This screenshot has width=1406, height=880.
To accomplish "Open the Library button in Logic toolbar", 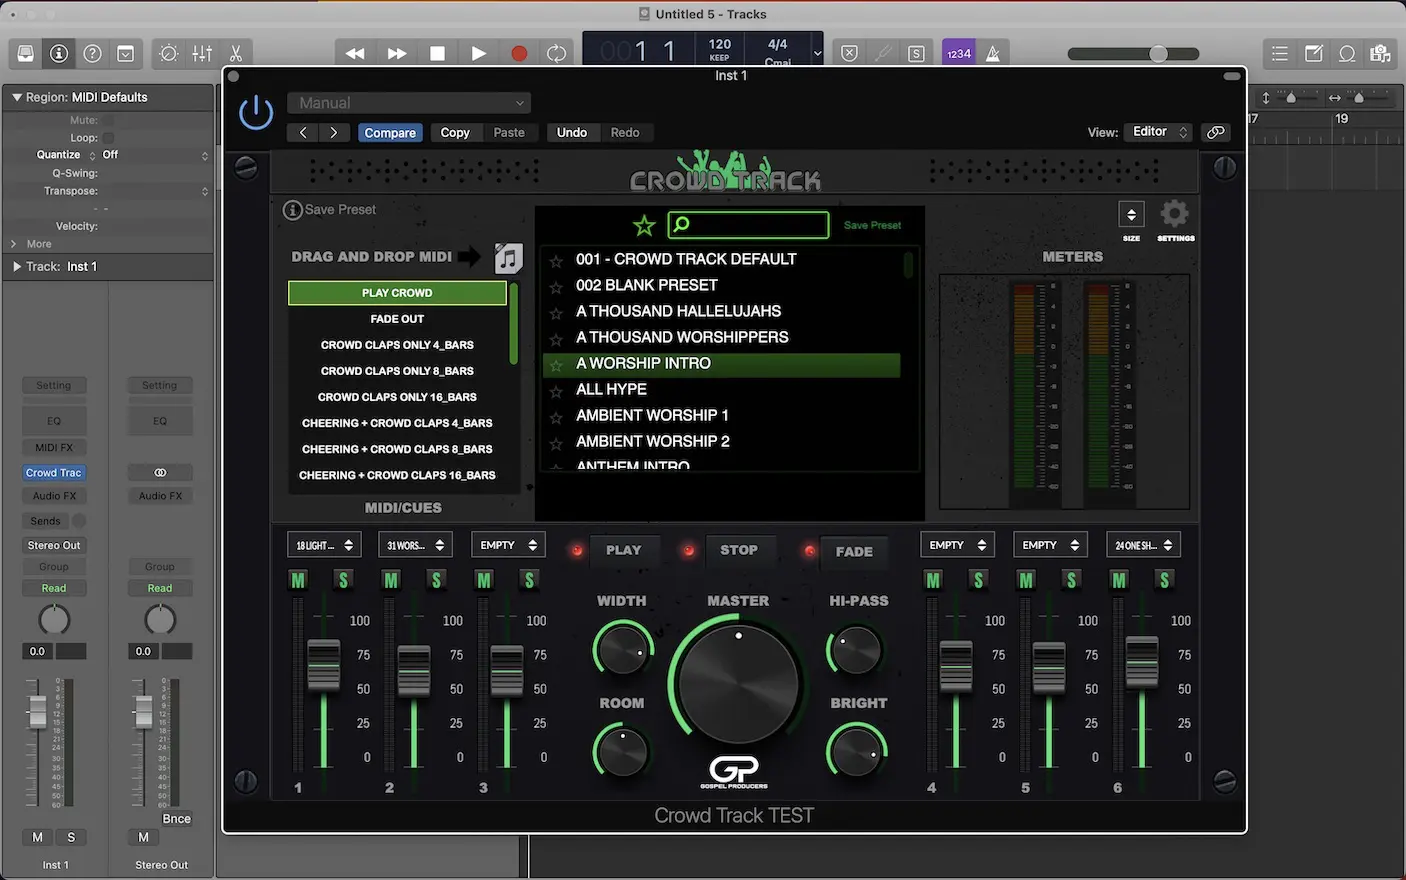I will coord(26,54).
